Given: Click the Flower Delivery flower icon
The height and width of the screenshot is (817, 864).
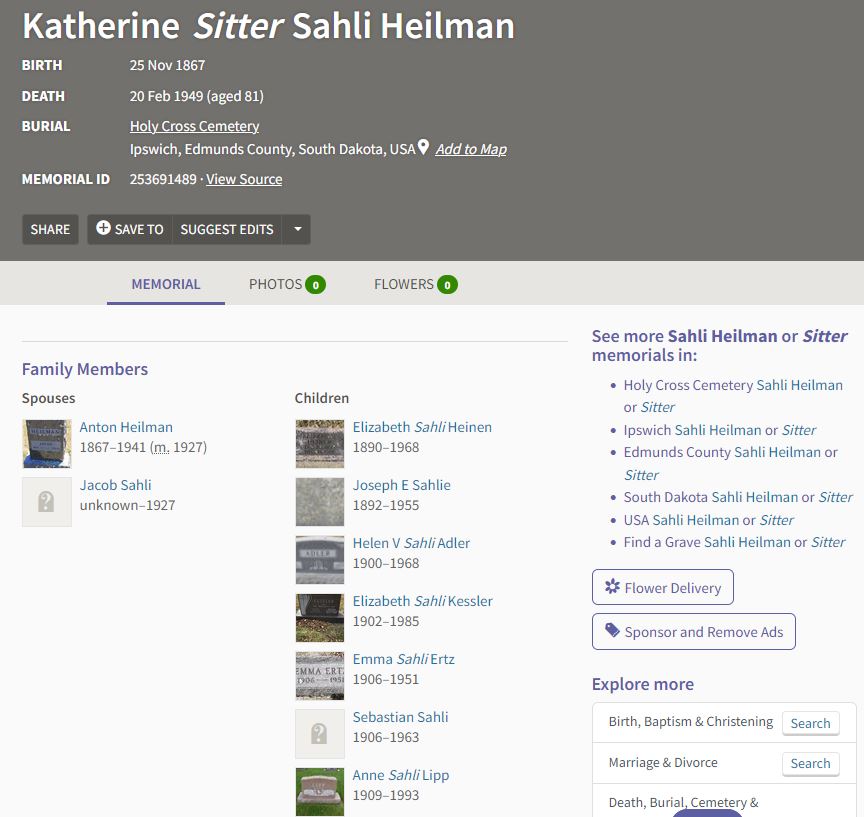Looking at the screenshot, I should coord(612,587).
